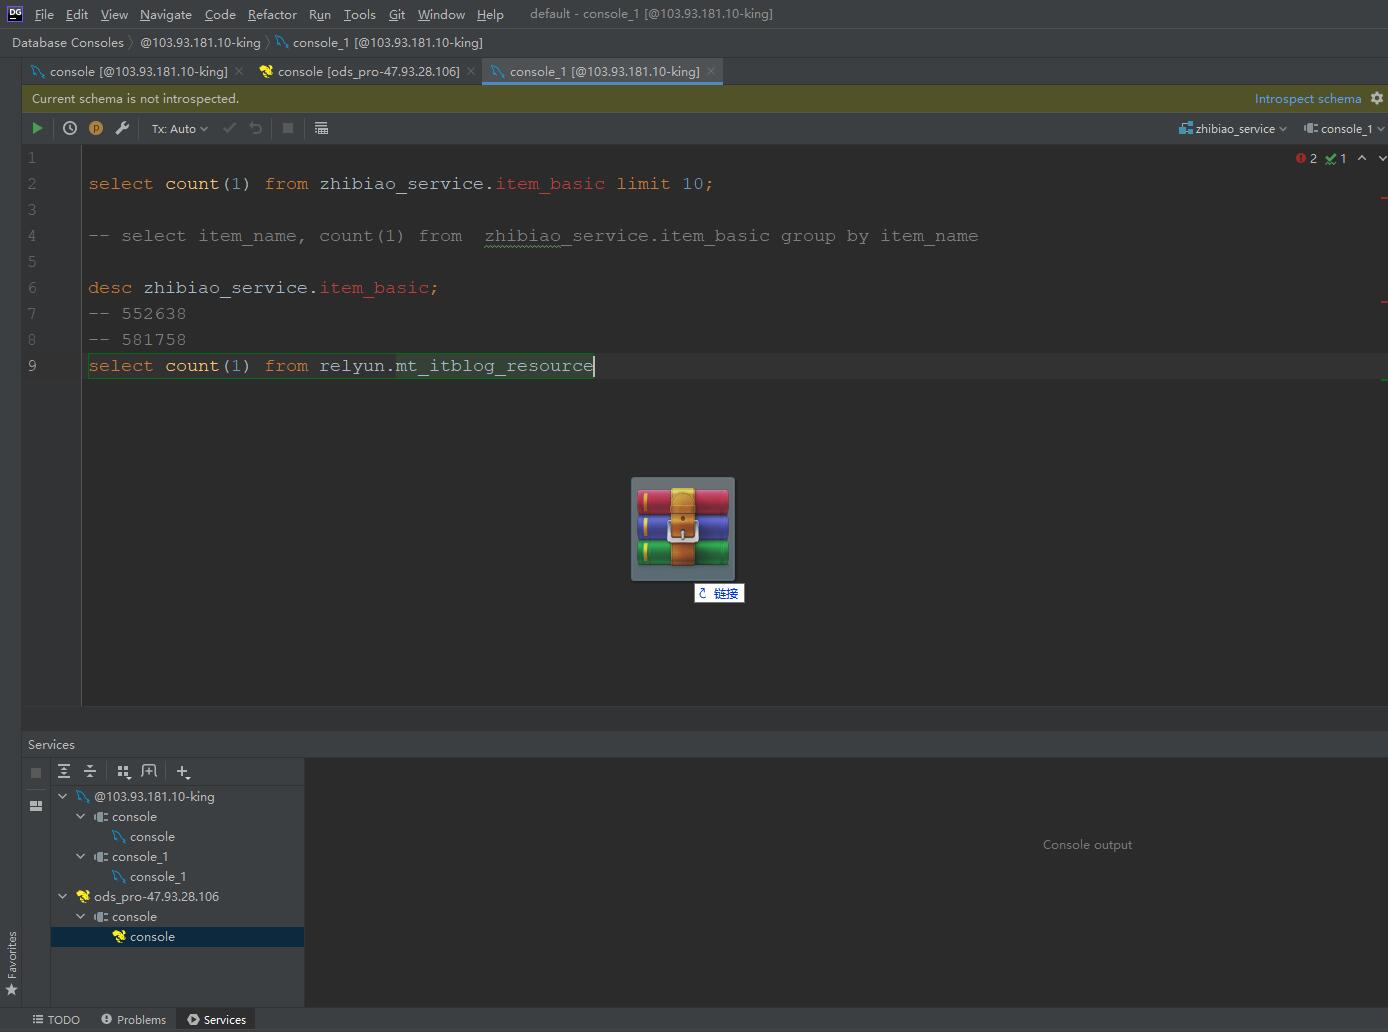Viewport: 1388px width, 1032px height.
Task: Open the Refactor menu
Action: coord(272,14)
